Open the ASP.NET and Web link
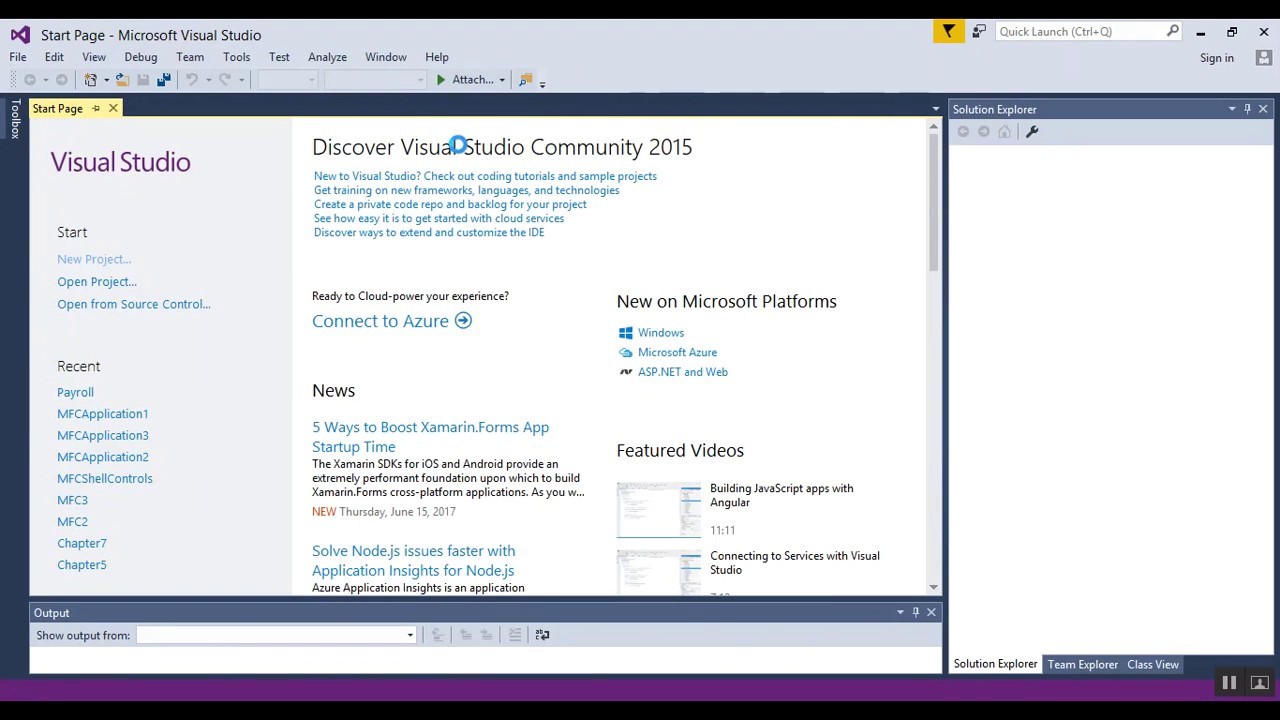 tap(683, 372)
